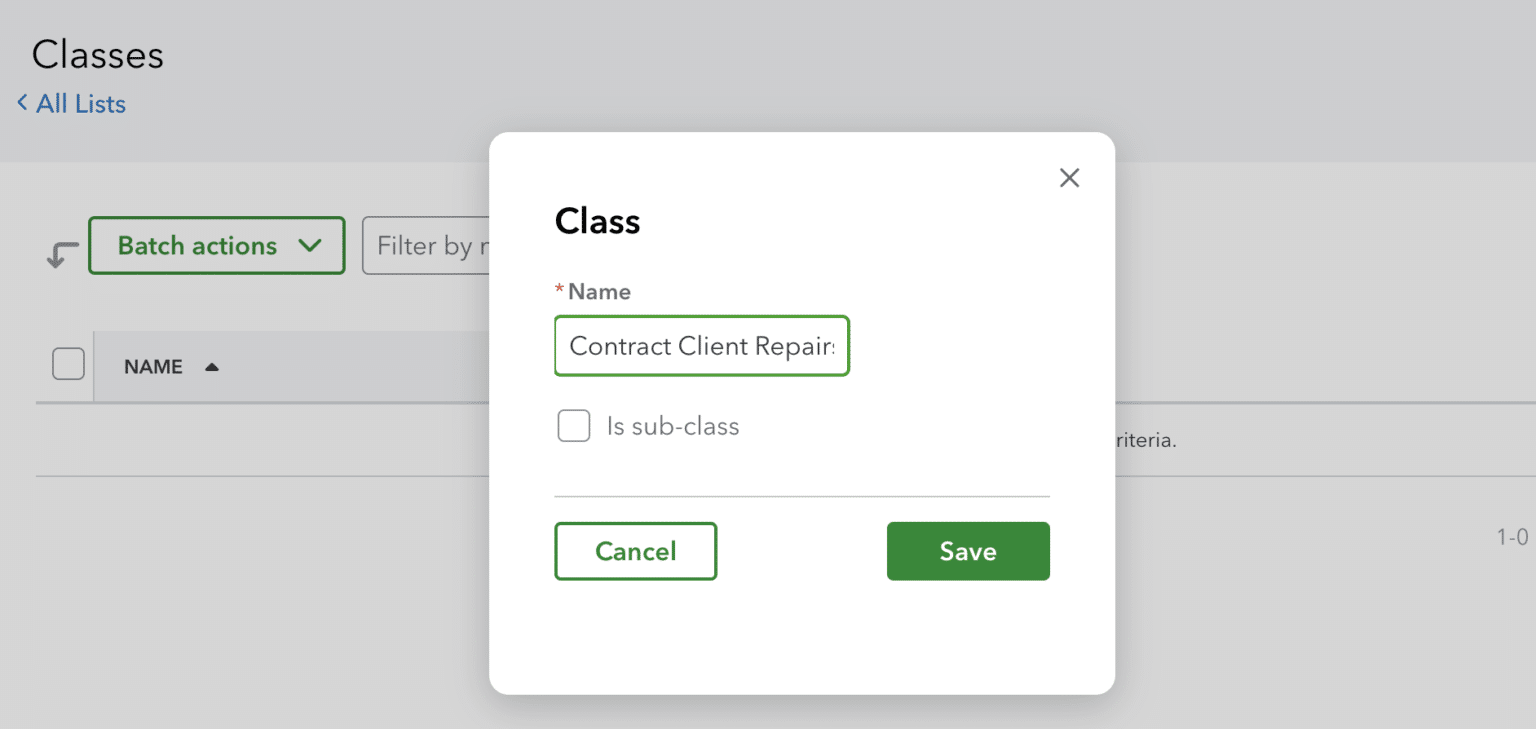1536x729 pixels.
Task: Click the 1-0 pagination indicator
Action: [x=1511, y=537]
